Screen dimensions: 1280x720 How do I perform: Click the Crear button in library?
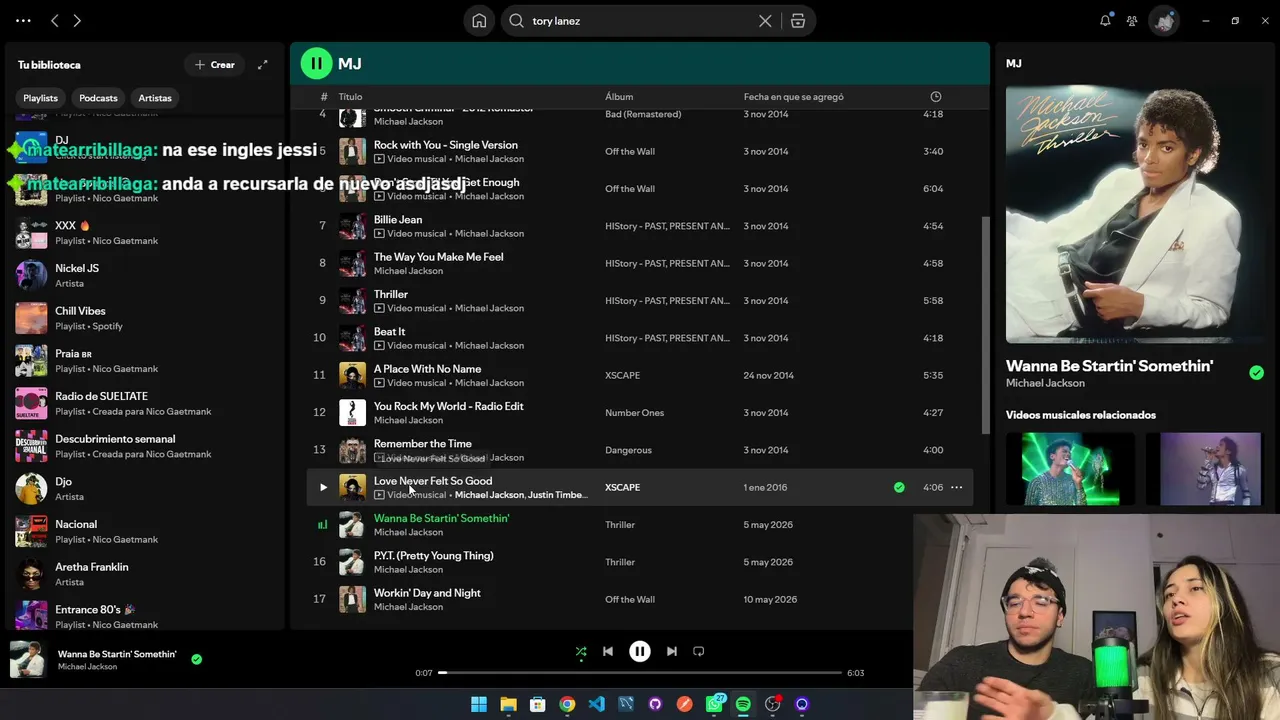214,65
